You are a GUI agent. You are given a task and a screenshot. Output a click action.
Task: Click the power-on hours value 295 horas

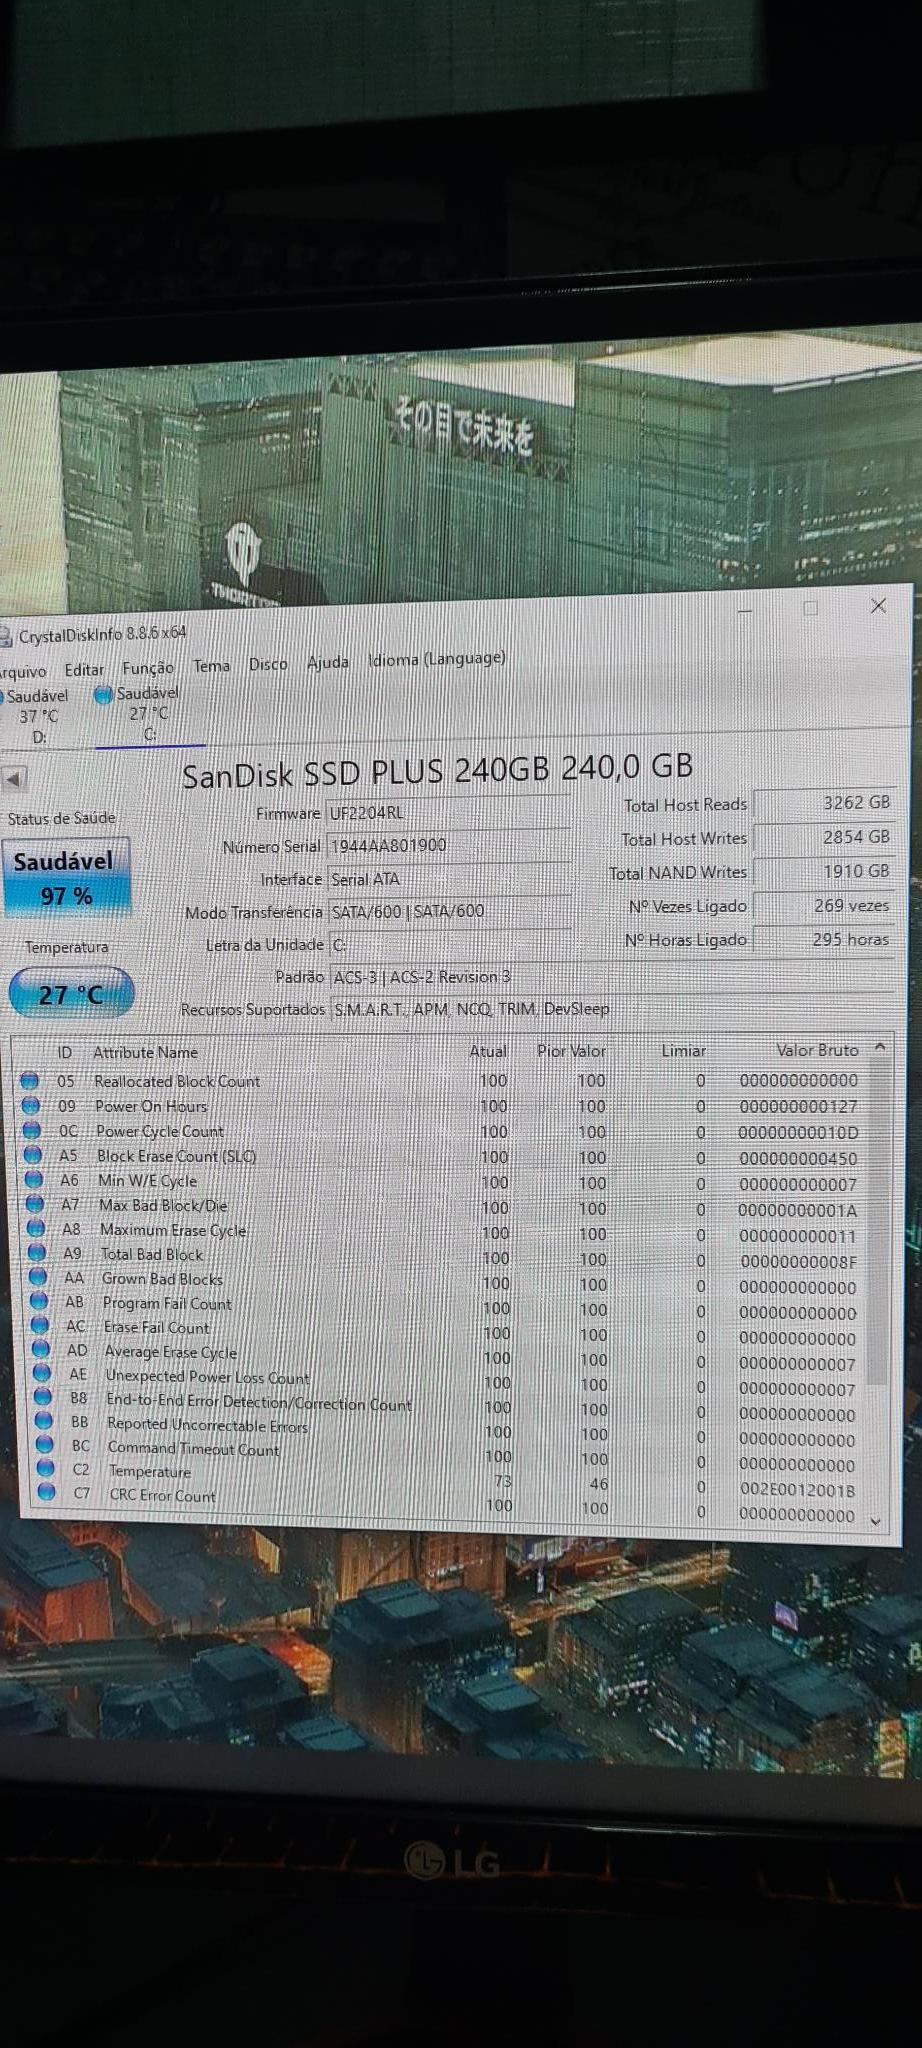(823, 939)
